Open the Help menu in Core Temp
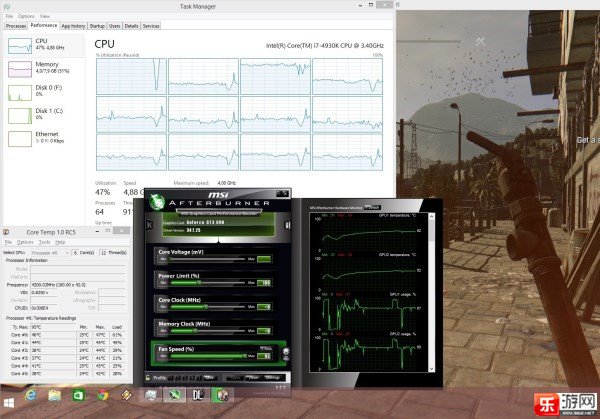This screenshot has width=600, height=419. click(x=60, y=242)
